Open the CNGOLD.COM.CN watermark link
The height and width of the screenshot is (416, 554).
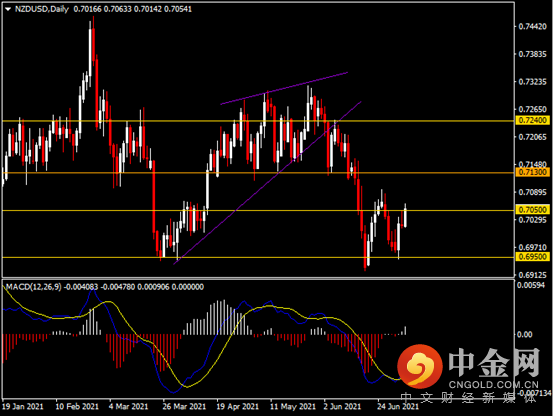pos(493,385)
